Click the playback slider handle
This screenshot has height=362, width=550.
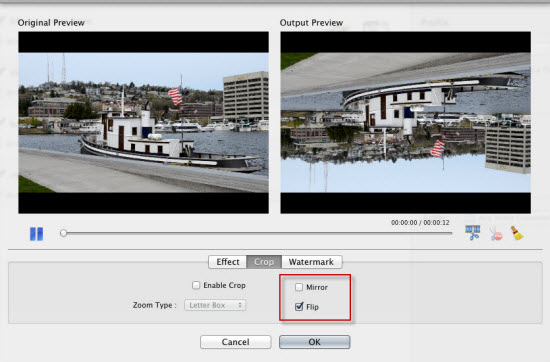[63, 233]
